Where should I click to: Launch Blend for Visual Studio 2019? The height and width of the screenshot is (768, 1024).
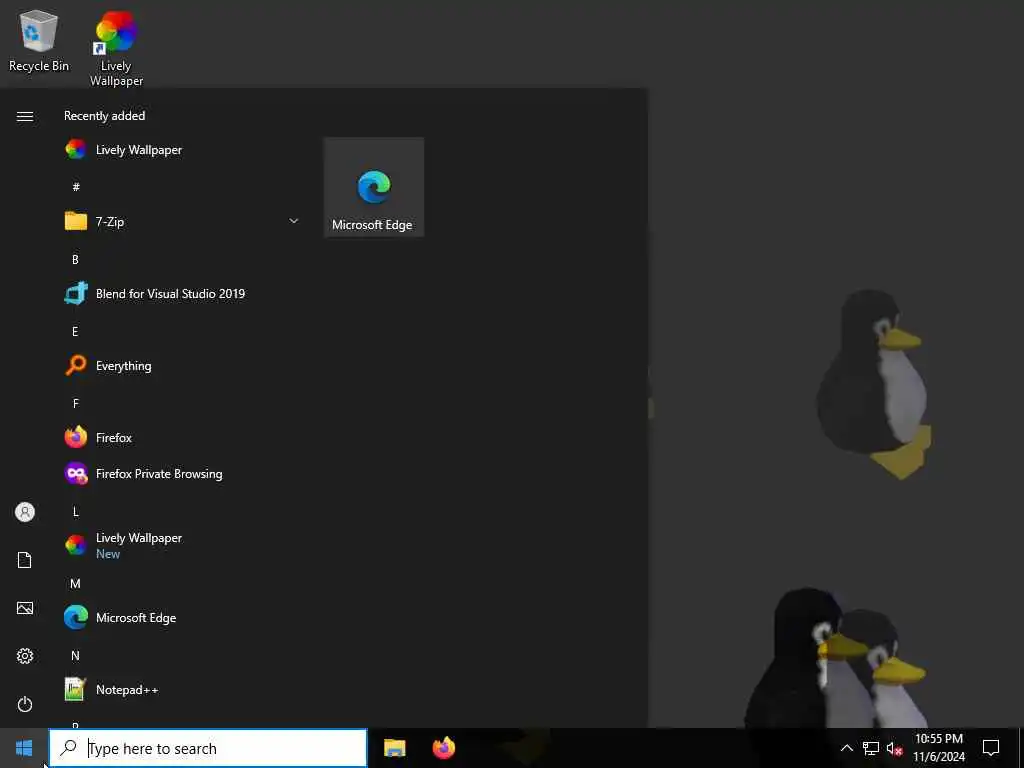coord(183,294)
